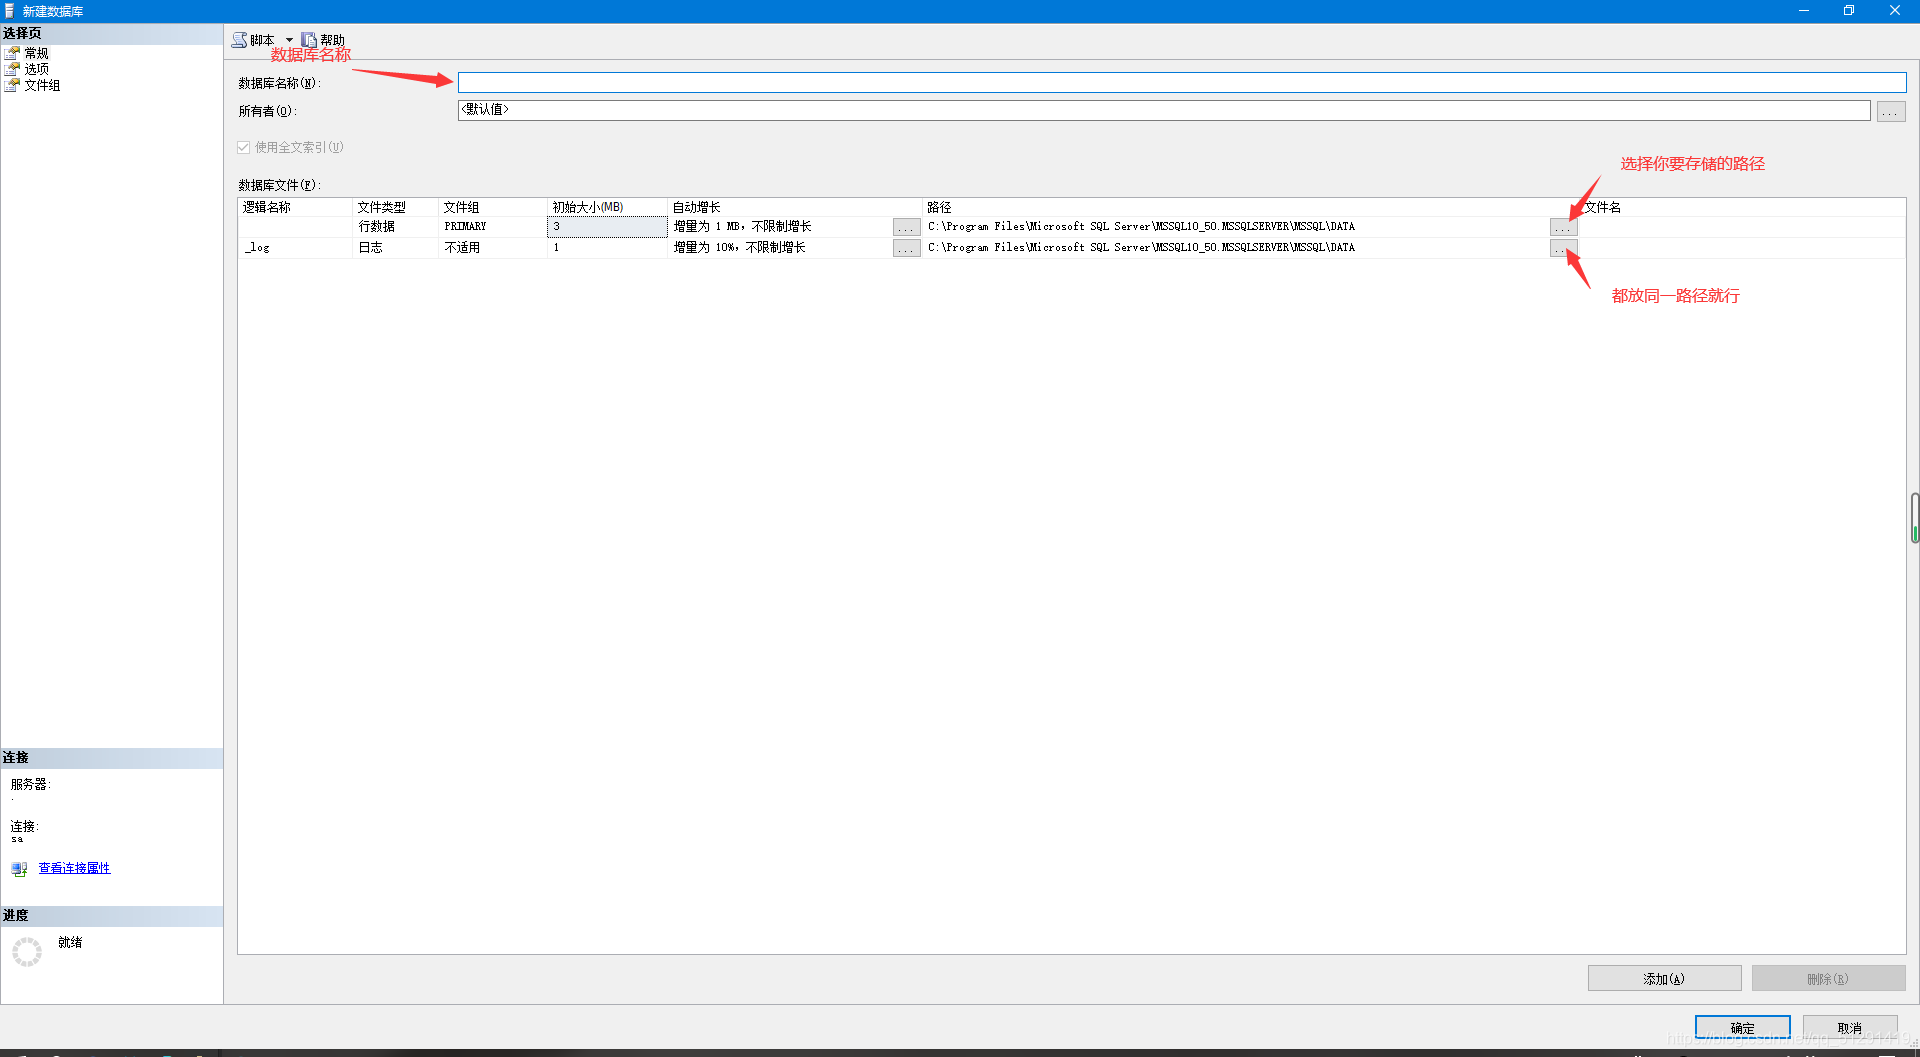
Task: Select the 不适用 filegroup cell
Action: coord(493,248)
